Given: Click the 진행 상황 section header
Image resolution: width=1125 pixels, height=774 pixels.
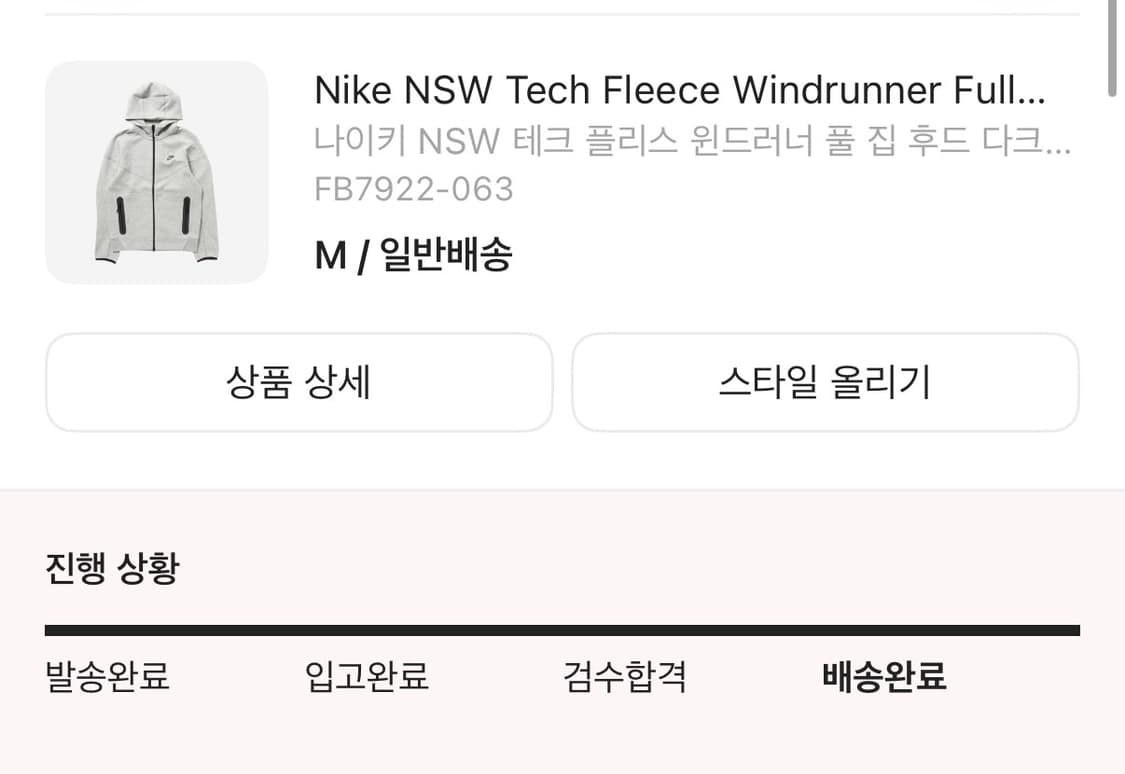Looking at the screenshot, I should click(110, 568).
